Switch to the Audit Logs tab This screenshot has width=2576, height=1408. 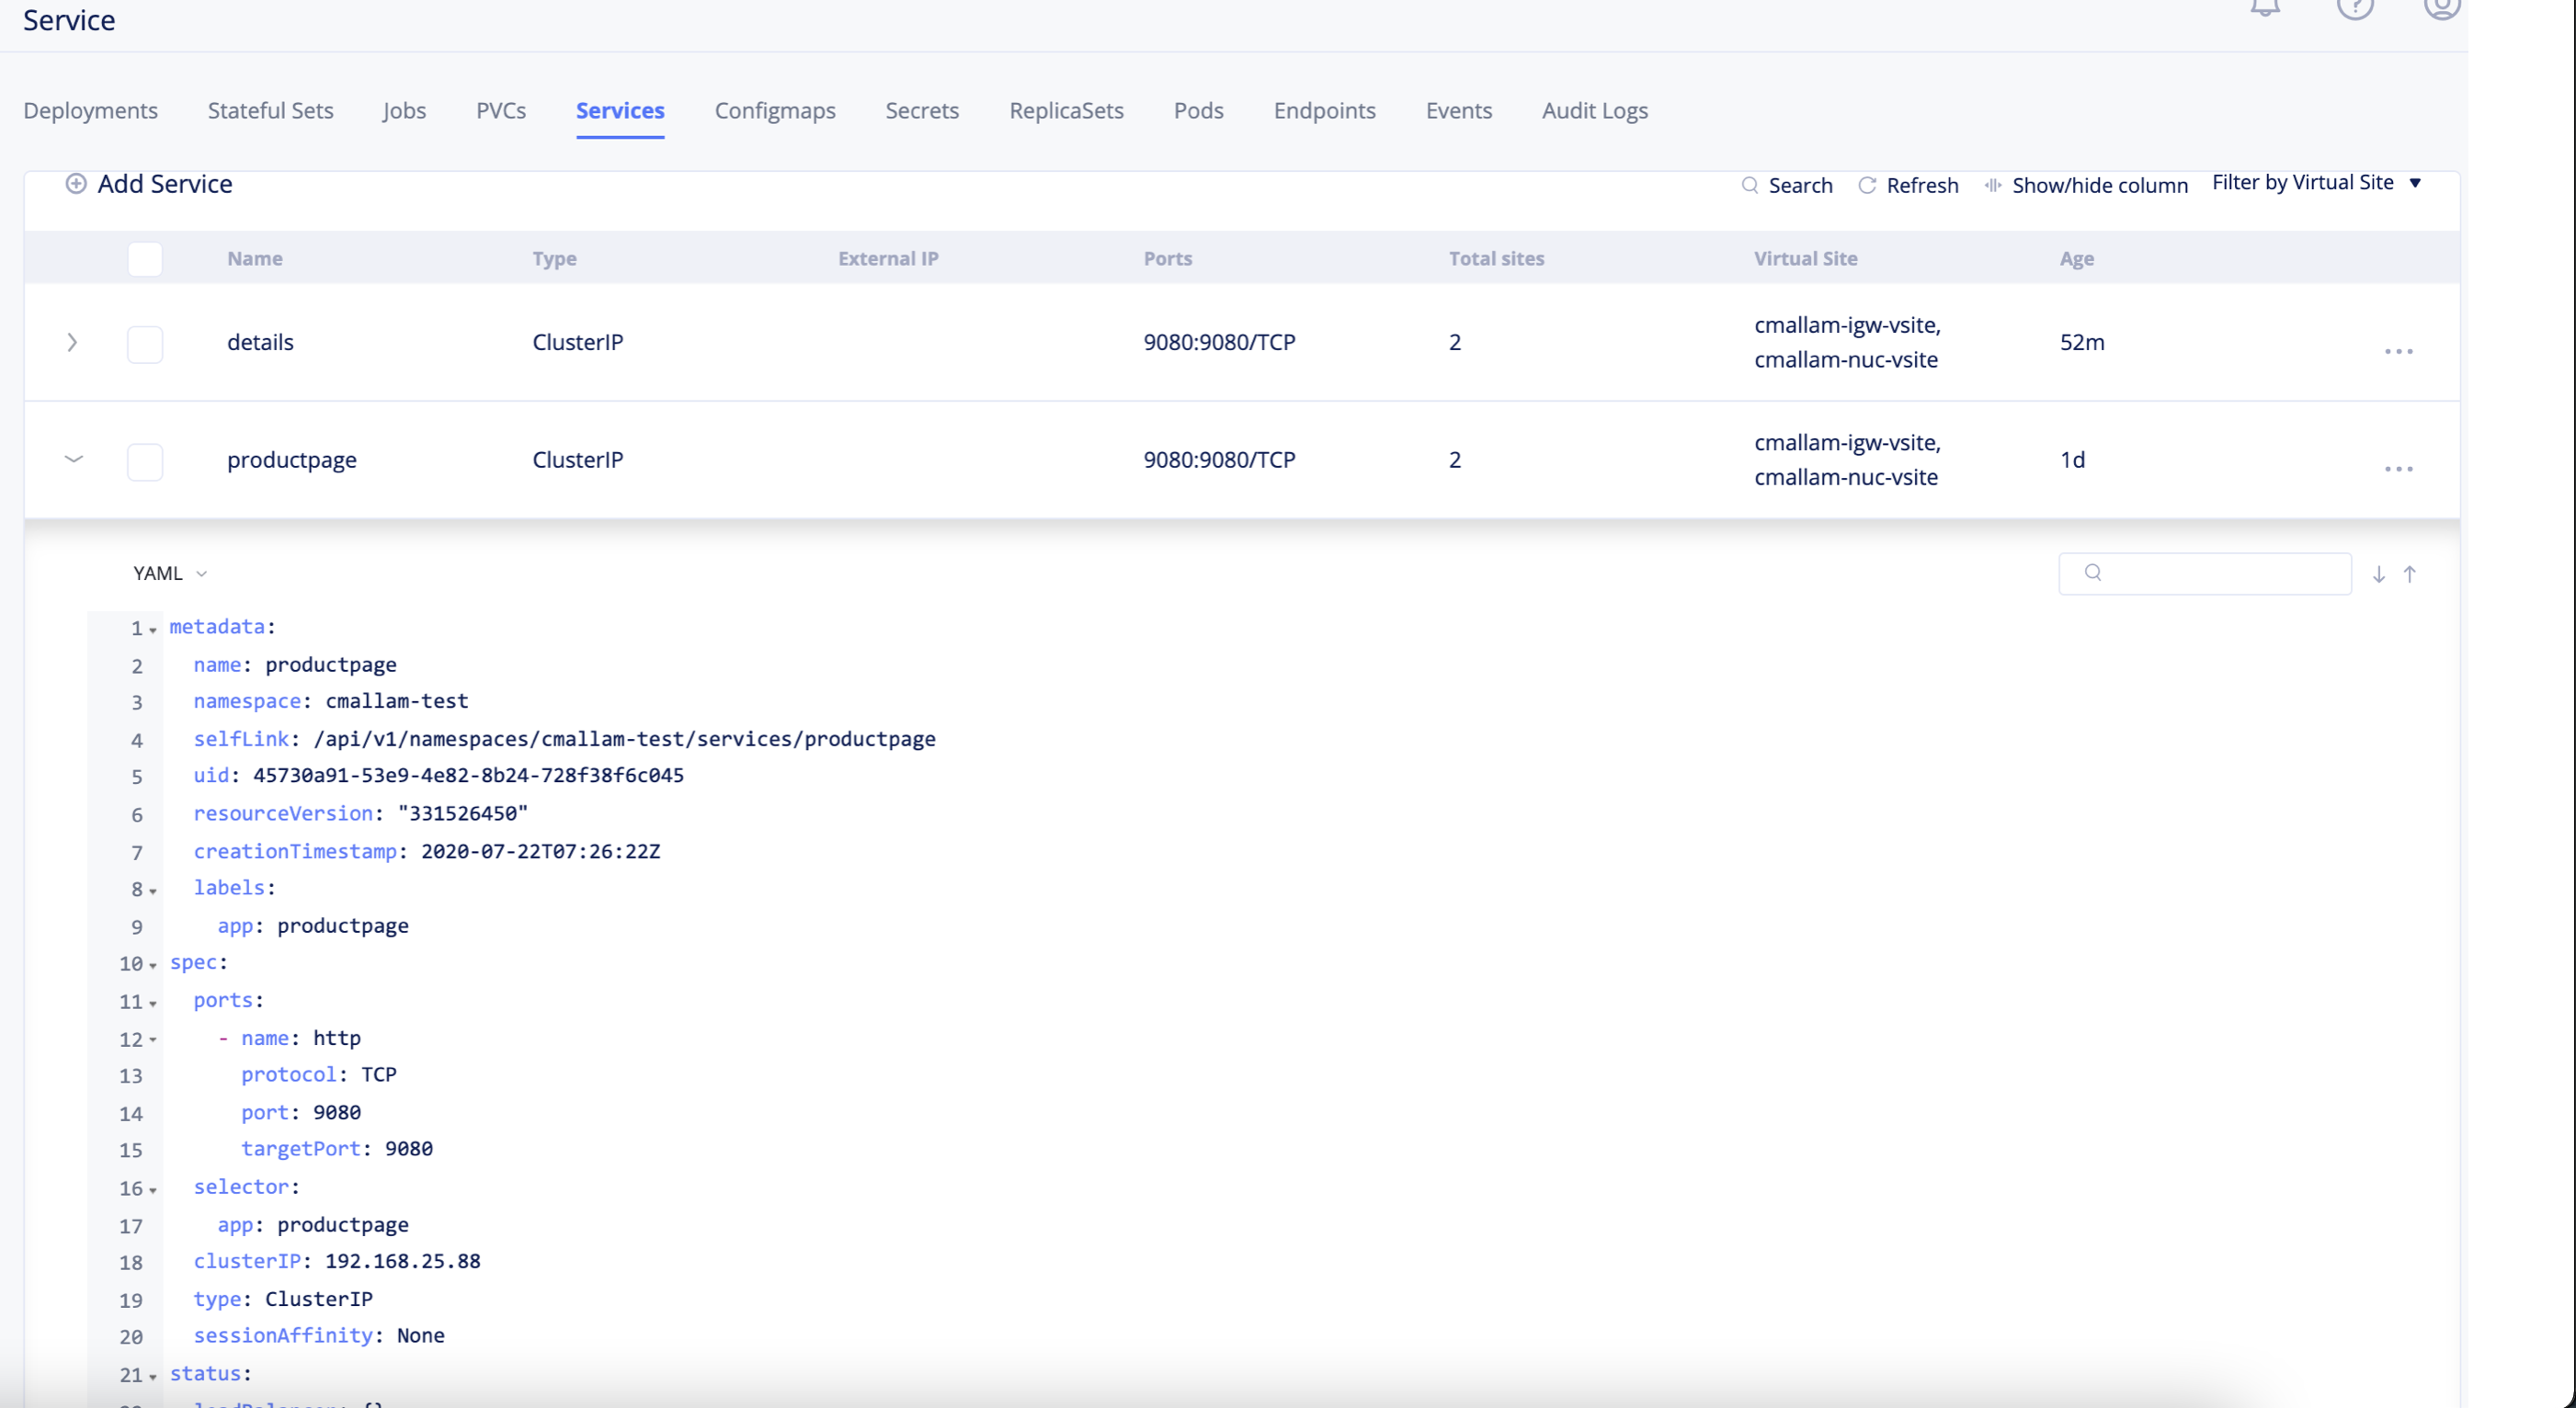(x=1594, y=111)
